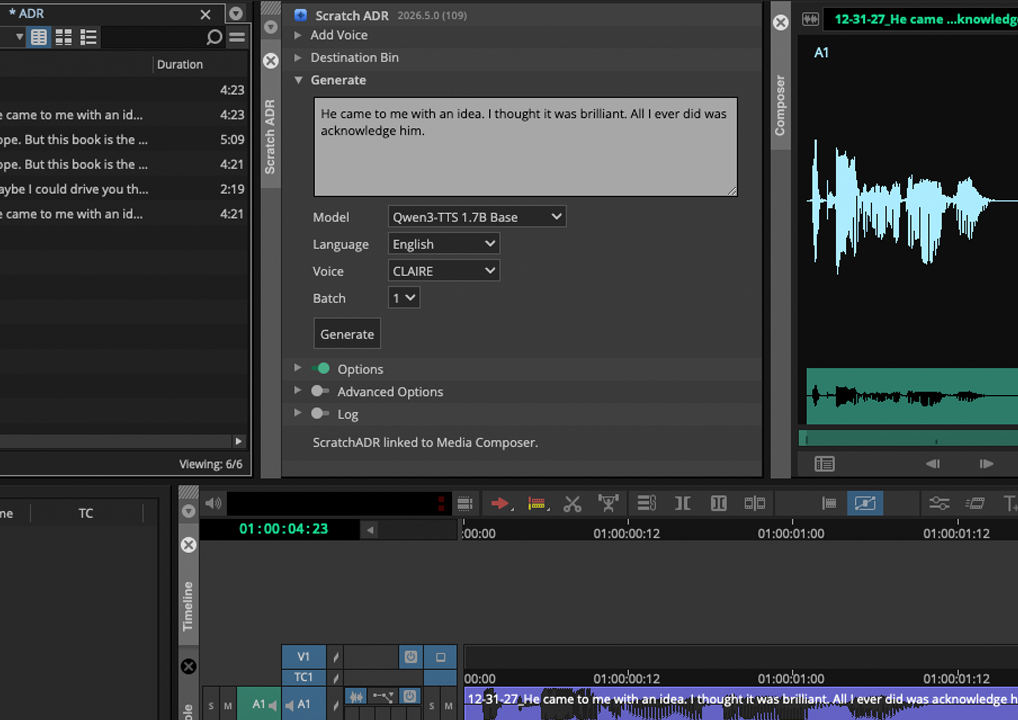
Task: Select the green source A1 track button
Action: tap(258, 704)
